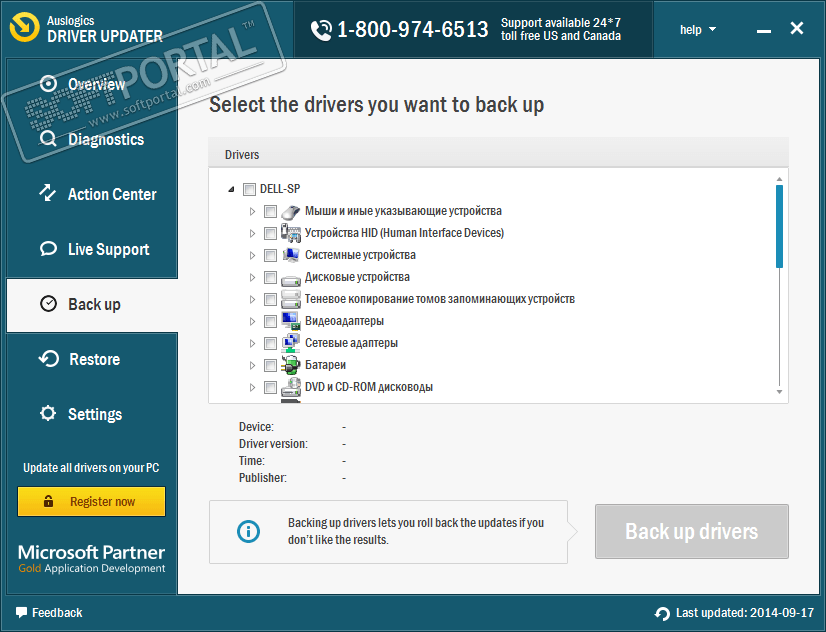The width and height of the screenshot is (826, 632).
Task: Click the Back up drivers button
Action: (x=692, y=531)
